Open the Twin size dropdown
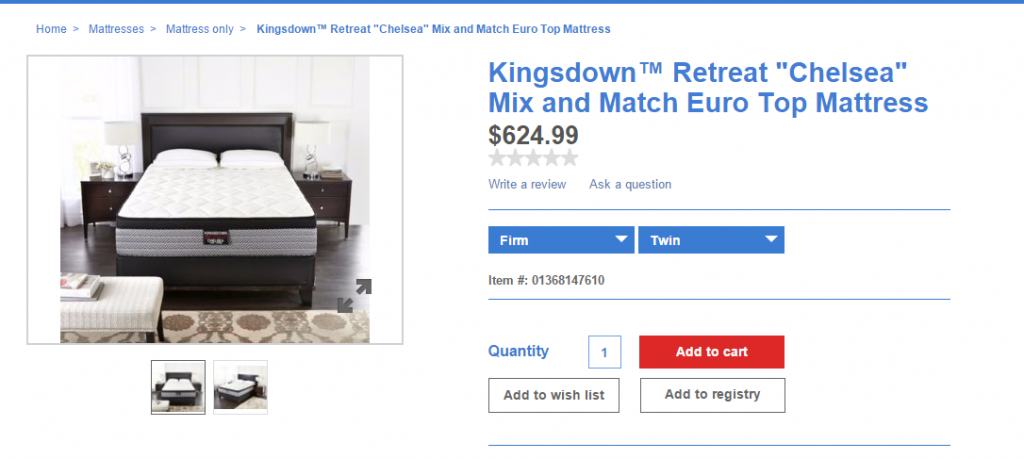The height and width of the screenshot is (459, 1024). (710, 240)
